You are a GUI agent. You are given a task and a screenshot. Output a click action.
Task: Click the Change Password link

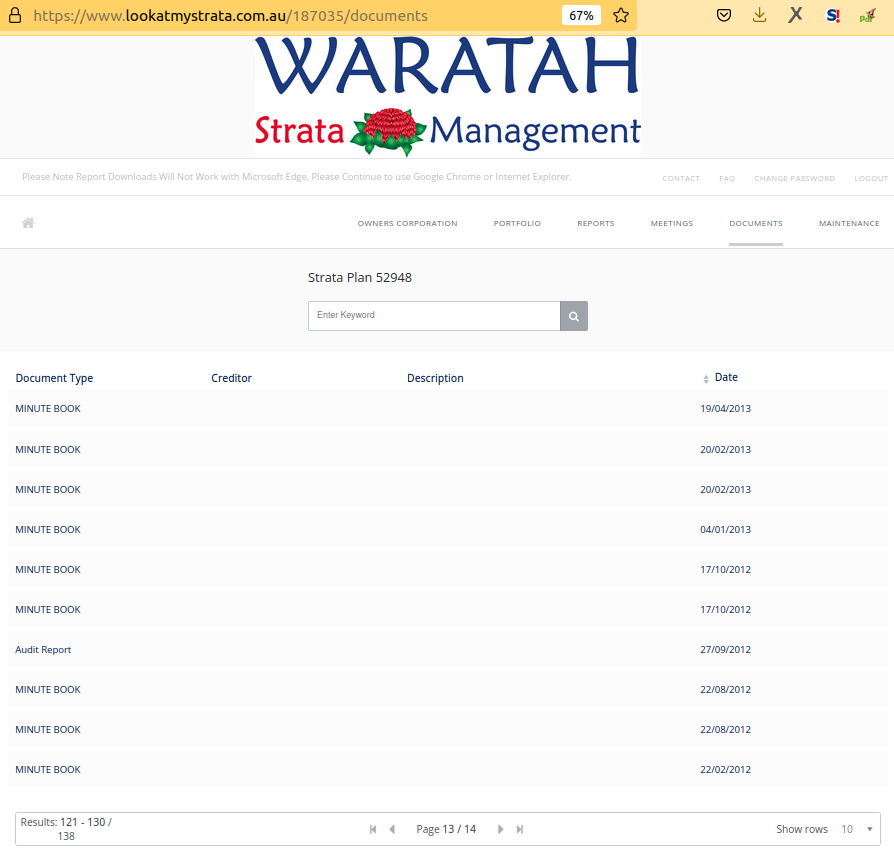(794, 178)
